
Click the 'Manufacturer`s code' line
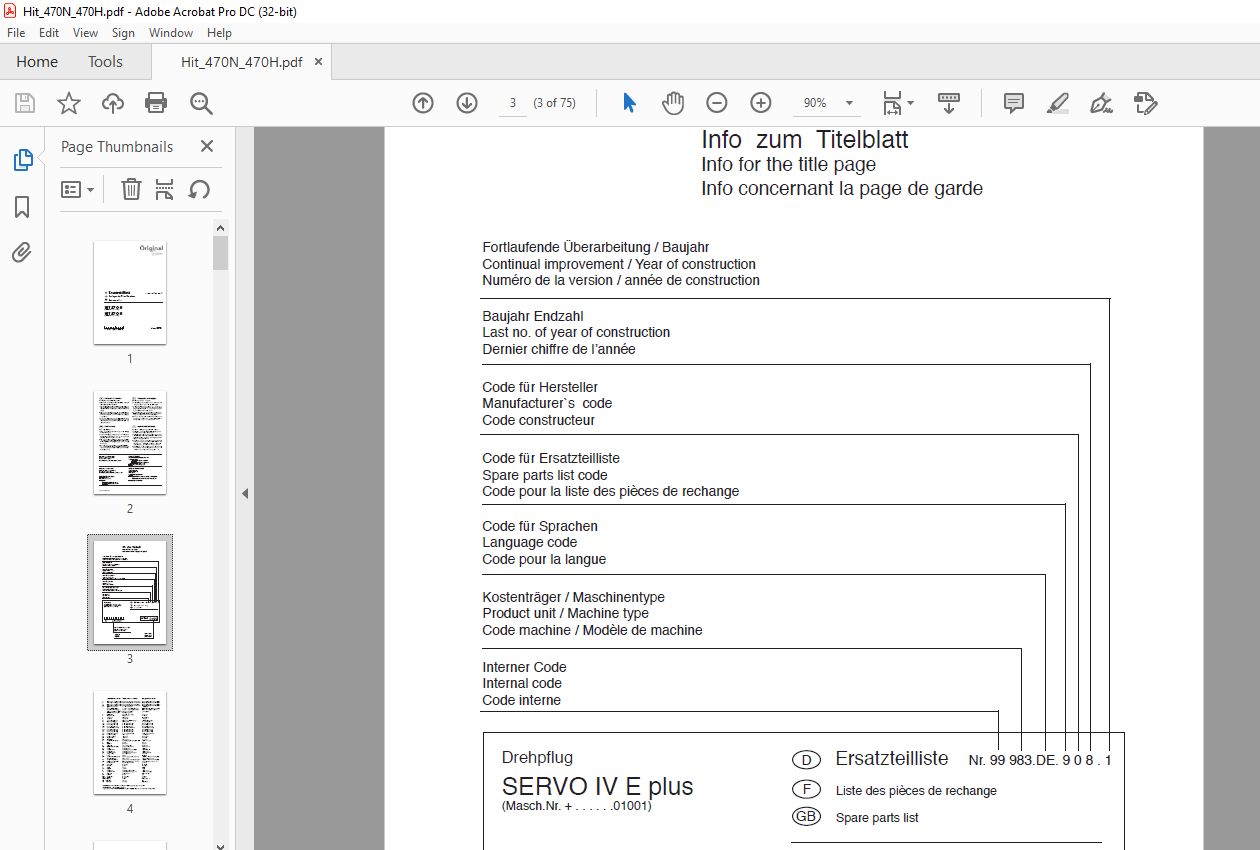click(547, 403)
